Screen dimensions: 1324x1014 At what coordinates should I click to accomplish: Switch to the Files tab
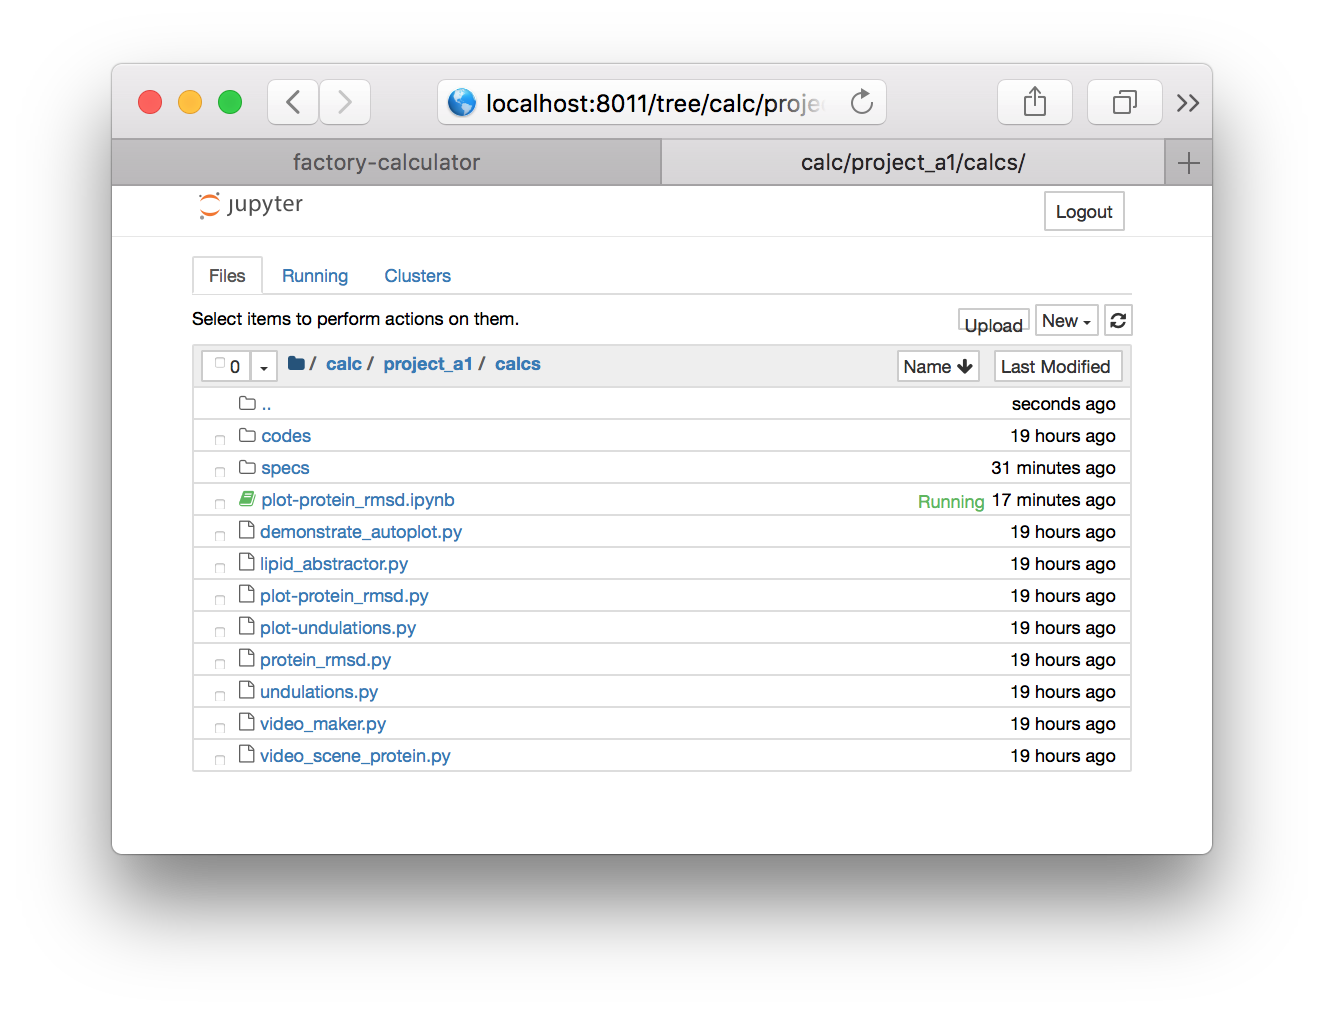tap(227, 276)
